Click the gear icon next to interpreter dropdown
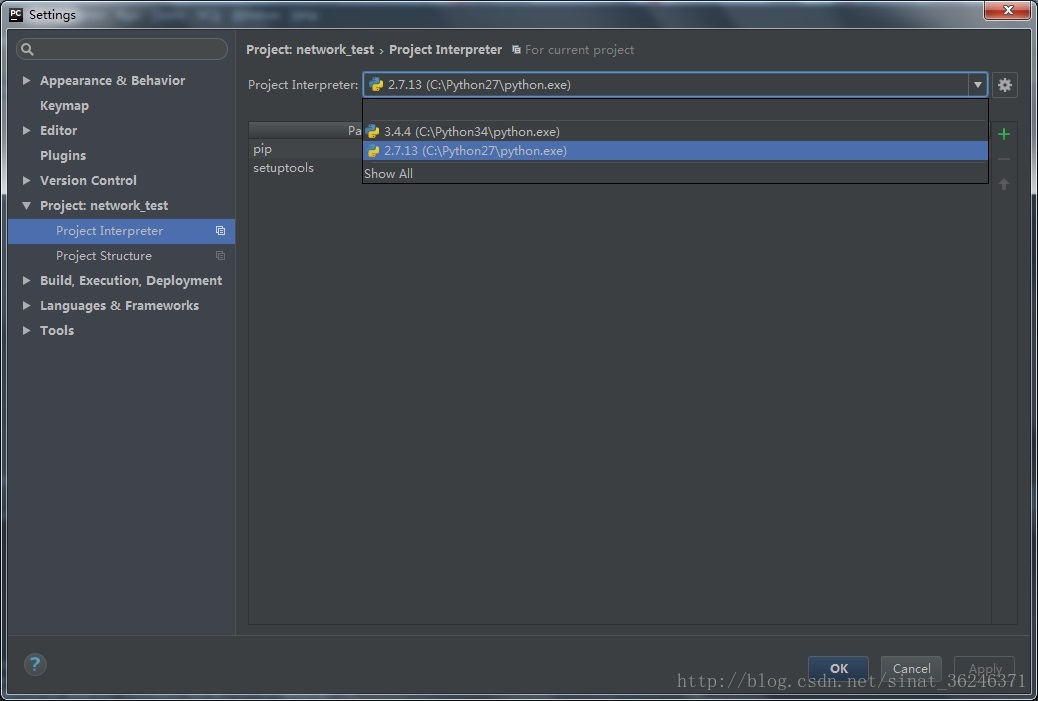1038x701 pixels. pyautogui.click(x=1004, y=85)
